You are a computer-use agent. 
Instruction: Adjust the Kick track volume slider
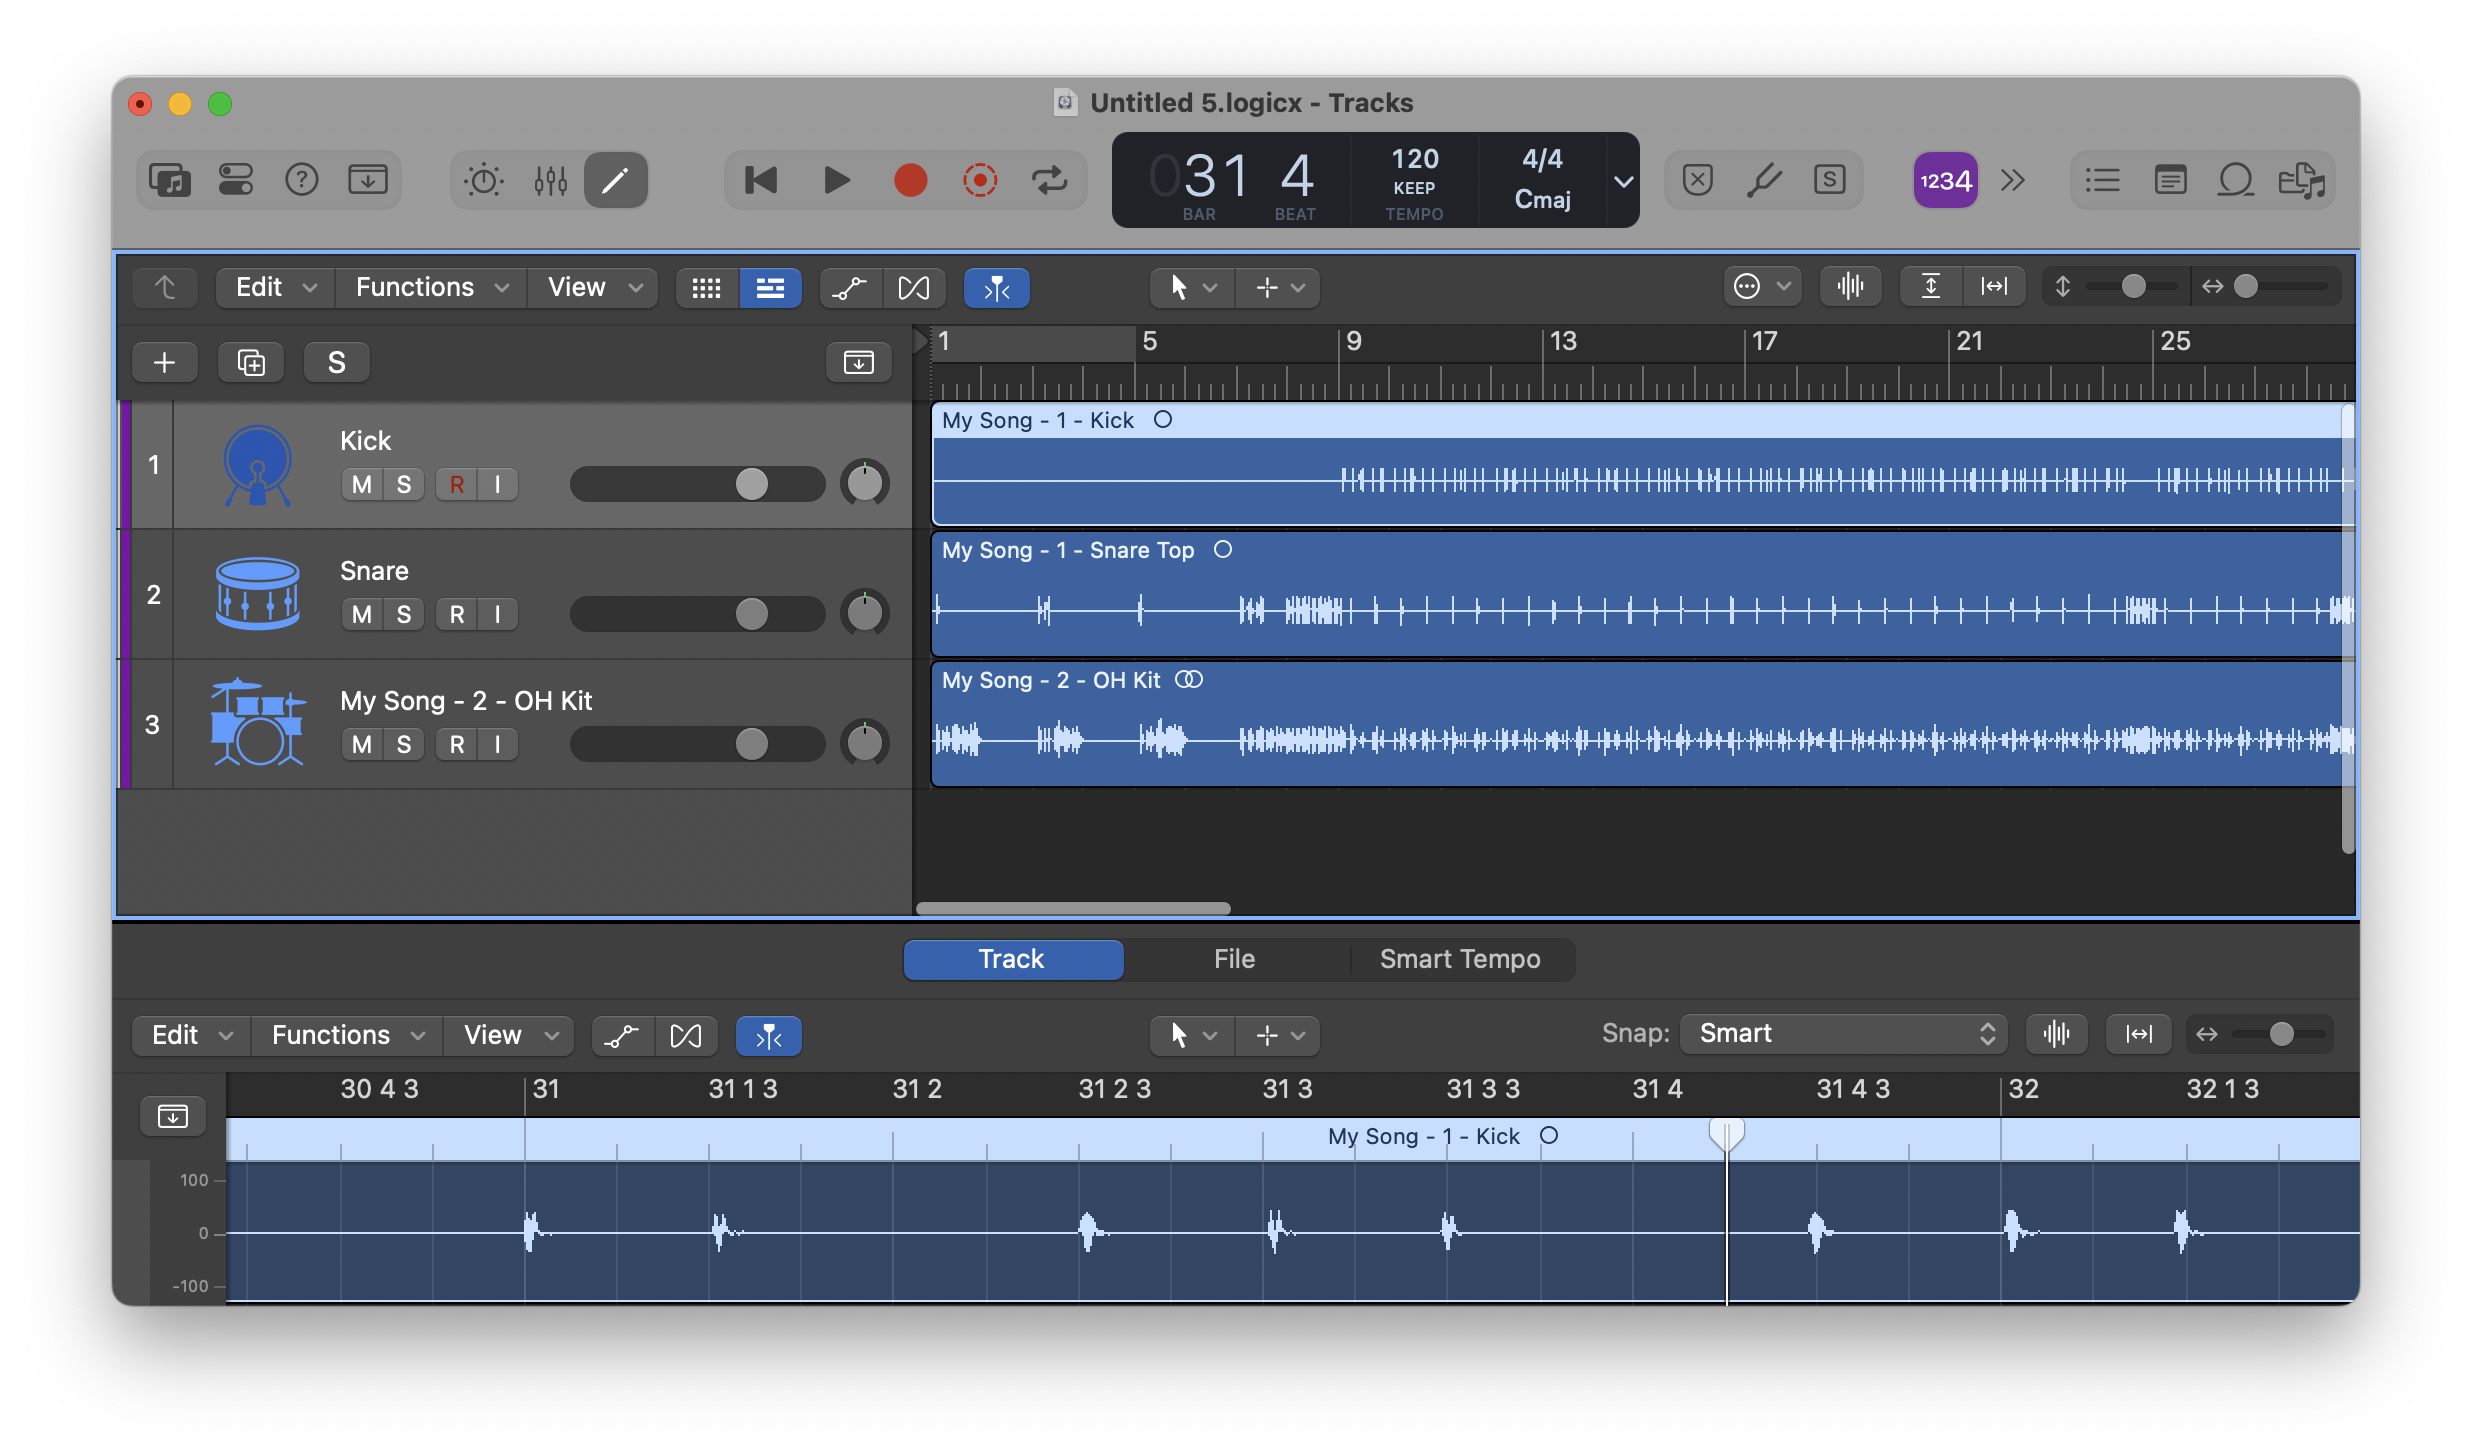pos(697,485)
